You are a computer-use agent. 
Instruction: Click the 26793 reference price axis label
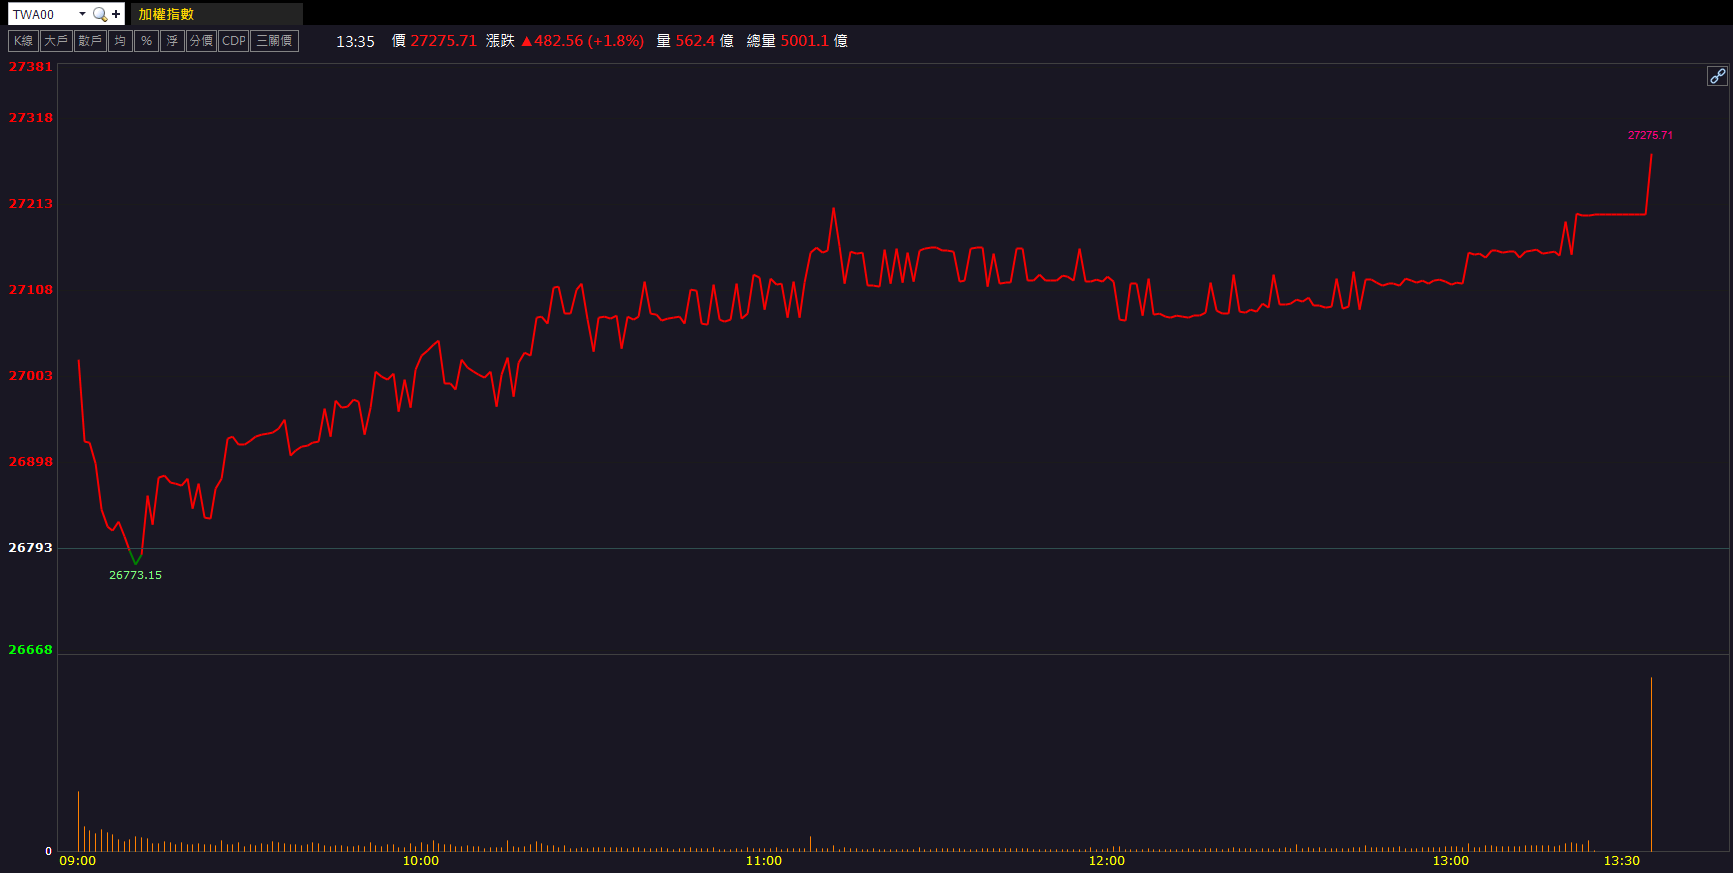[30, 548]
